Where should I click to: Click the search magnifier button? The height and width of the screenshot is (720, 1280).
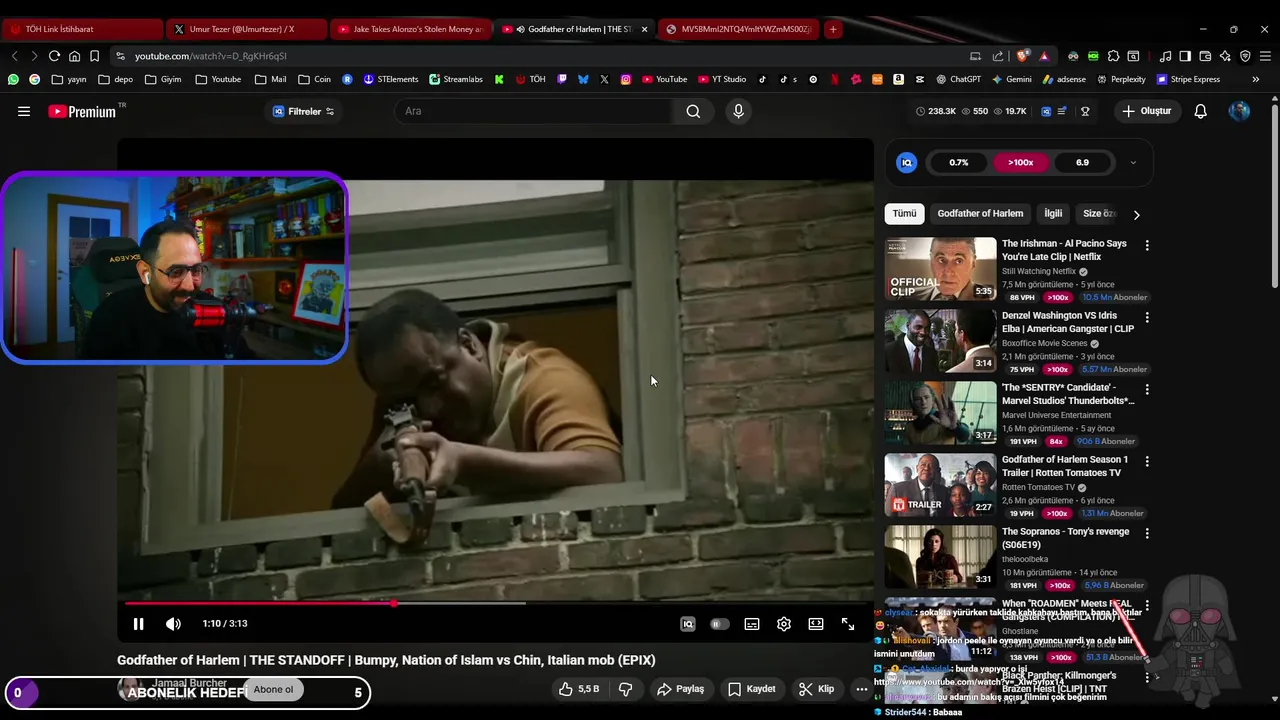tap(693, 111)
